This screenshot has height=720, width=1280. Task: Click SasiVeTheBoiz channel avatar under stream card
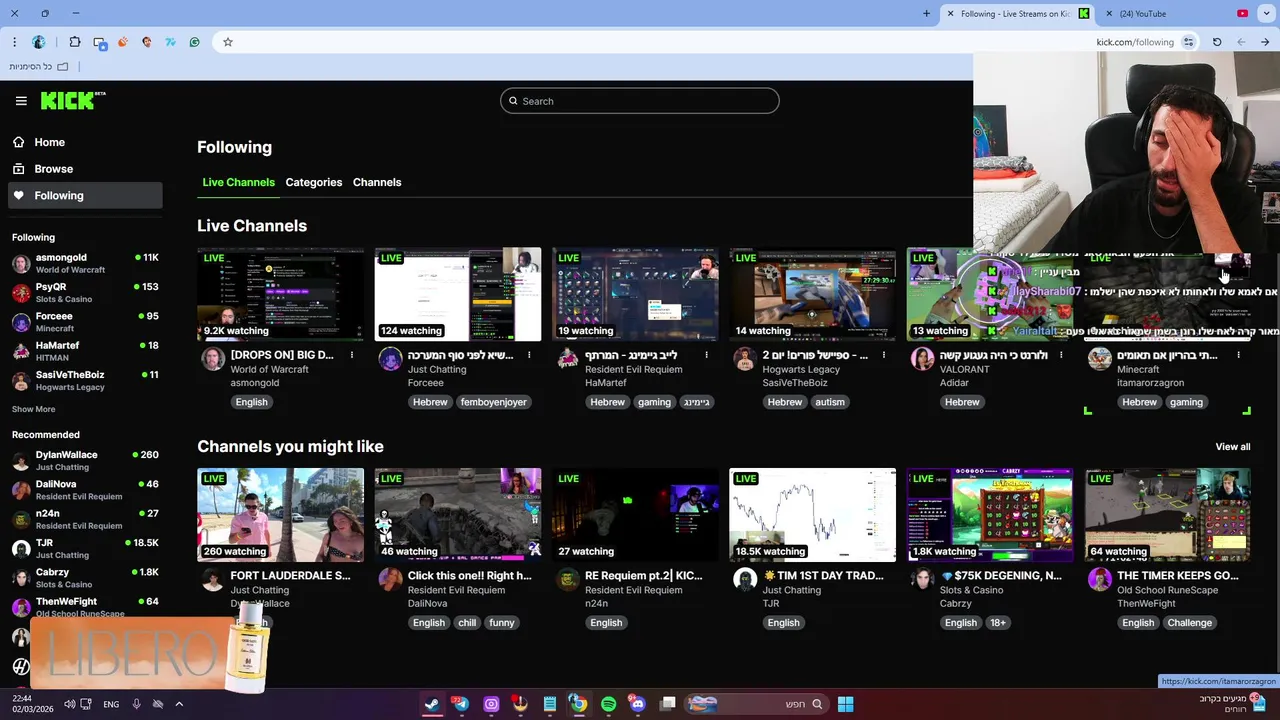click(744, 359)
